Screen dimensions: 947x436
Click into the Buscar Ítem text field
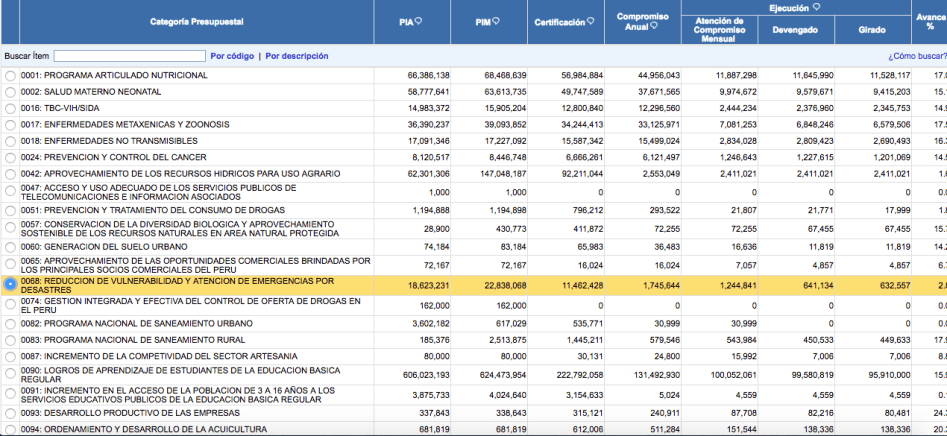(x=129, y=56)
